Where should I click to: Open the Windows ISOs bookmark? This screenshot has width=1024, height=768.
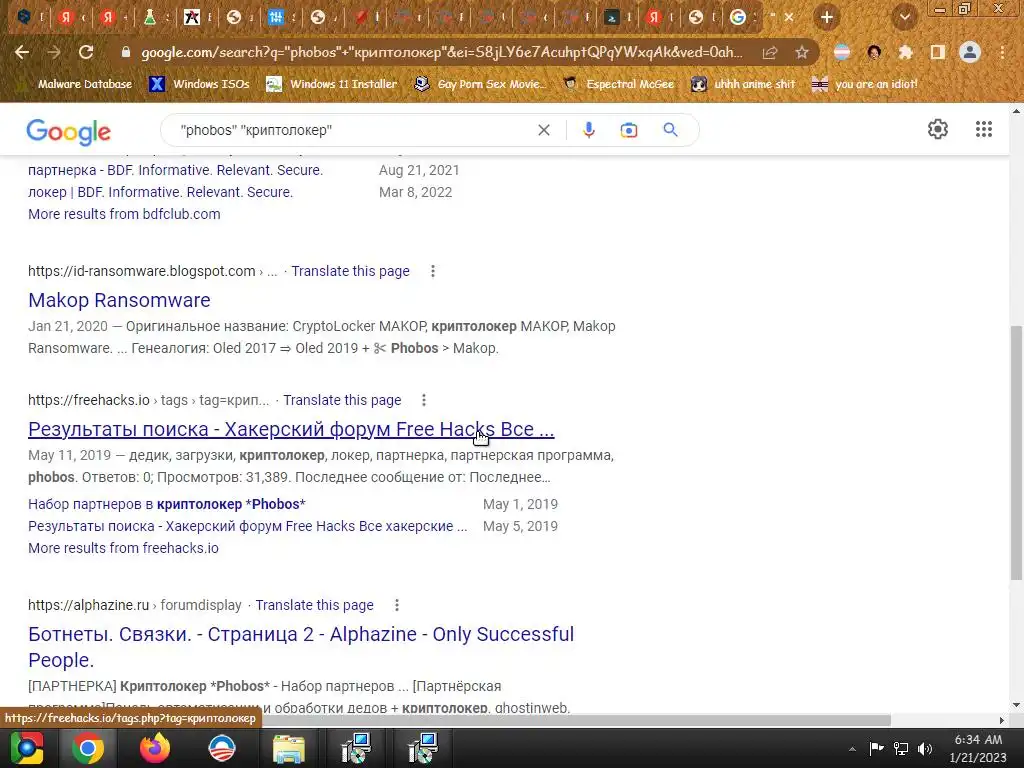tap(200, 84)
